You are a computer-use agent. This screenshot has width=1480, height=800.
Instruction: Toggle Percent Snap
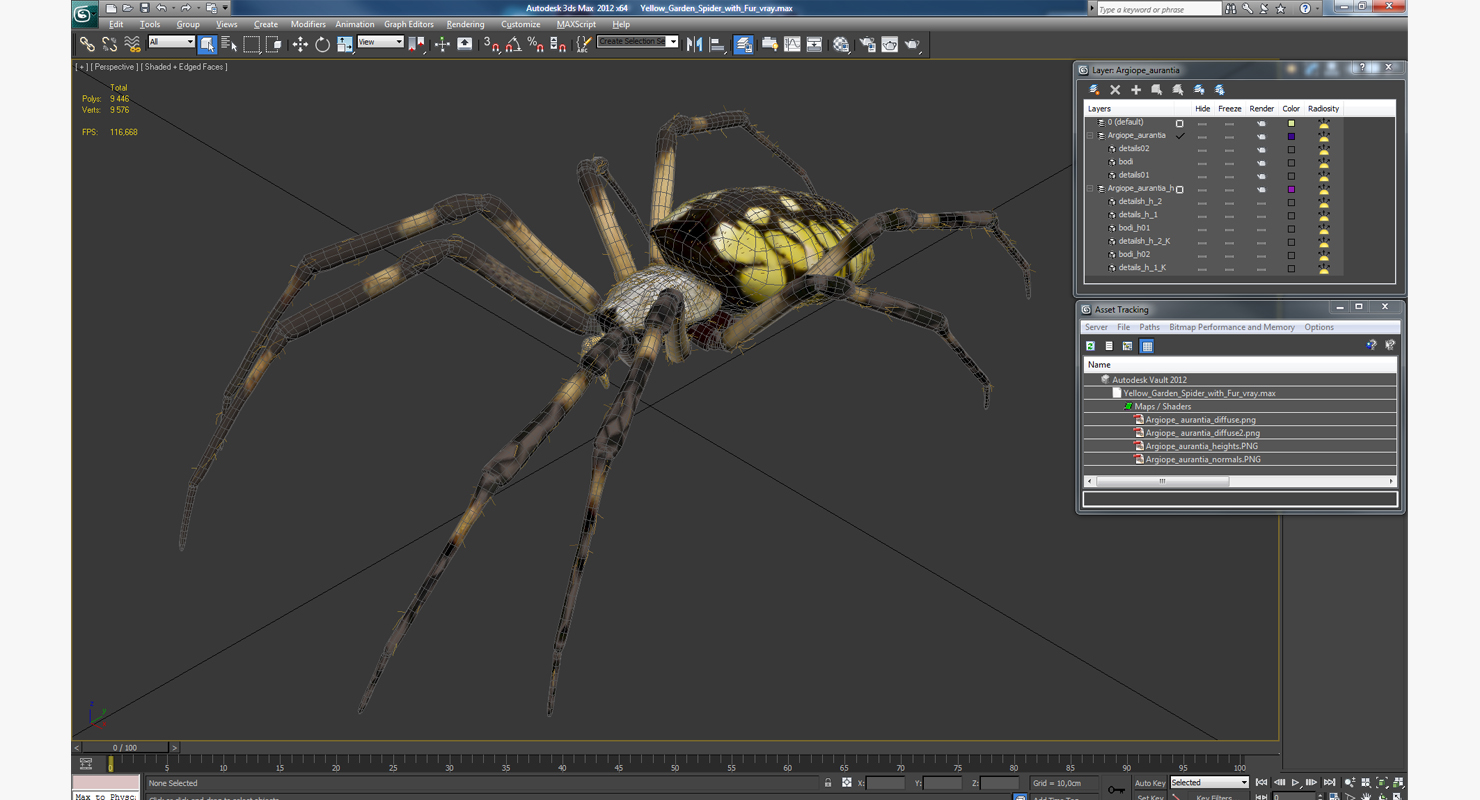click(535, 44)
